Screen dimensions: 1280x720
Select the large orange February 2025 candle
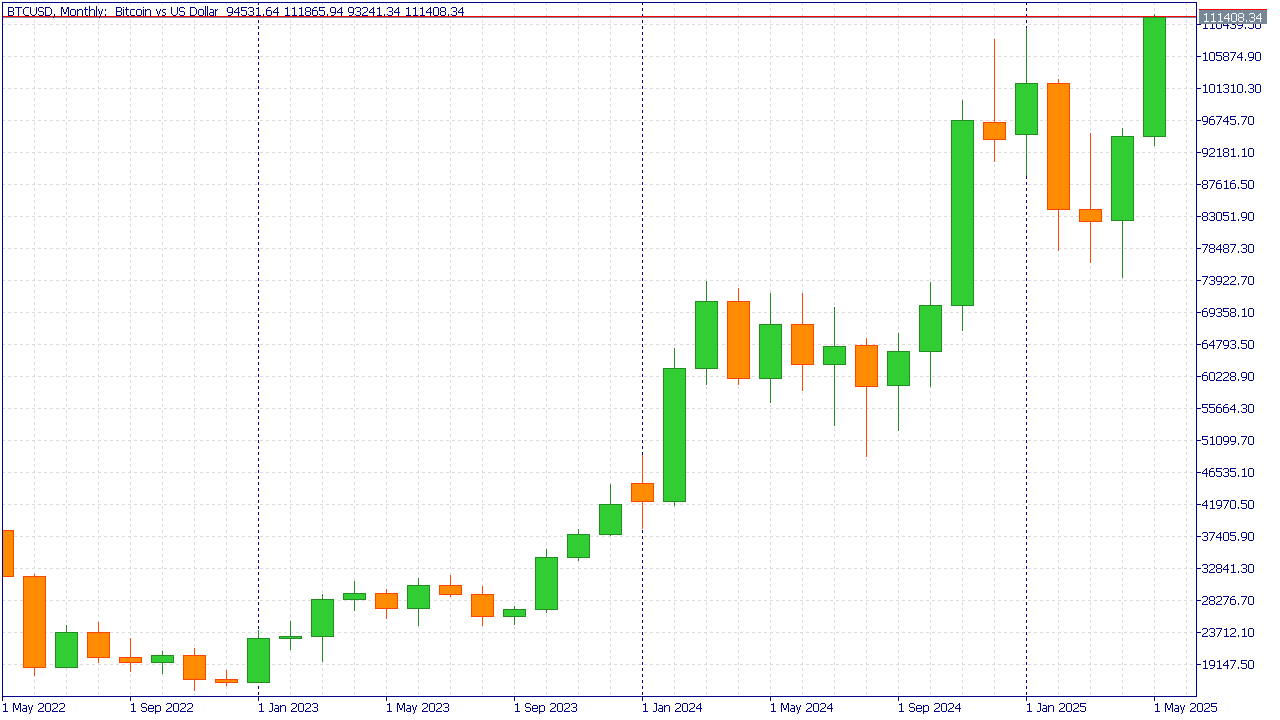[x=1058, y=146]
